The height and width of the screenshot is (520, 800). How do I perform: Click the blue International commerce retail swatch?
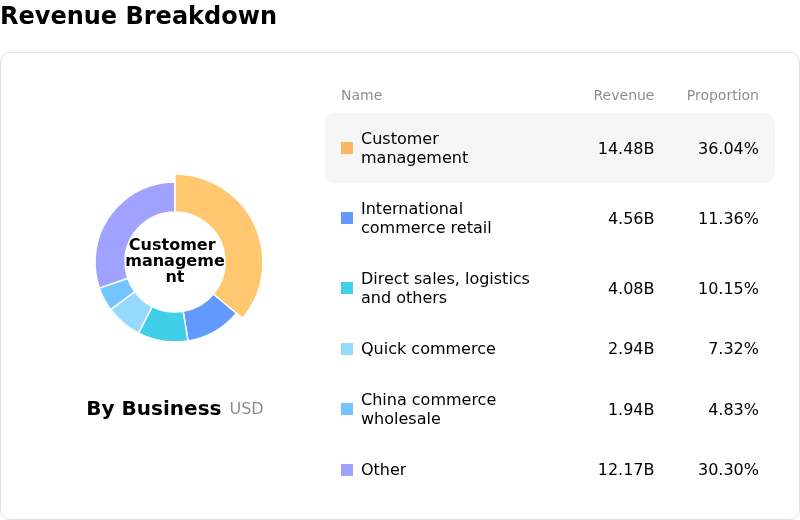(347, 218)
